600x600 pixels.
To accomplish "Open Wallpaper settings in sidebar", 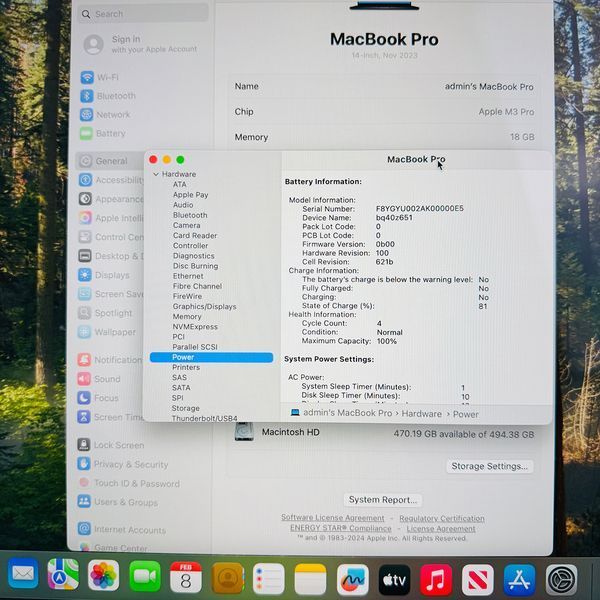I will (106, 332).
